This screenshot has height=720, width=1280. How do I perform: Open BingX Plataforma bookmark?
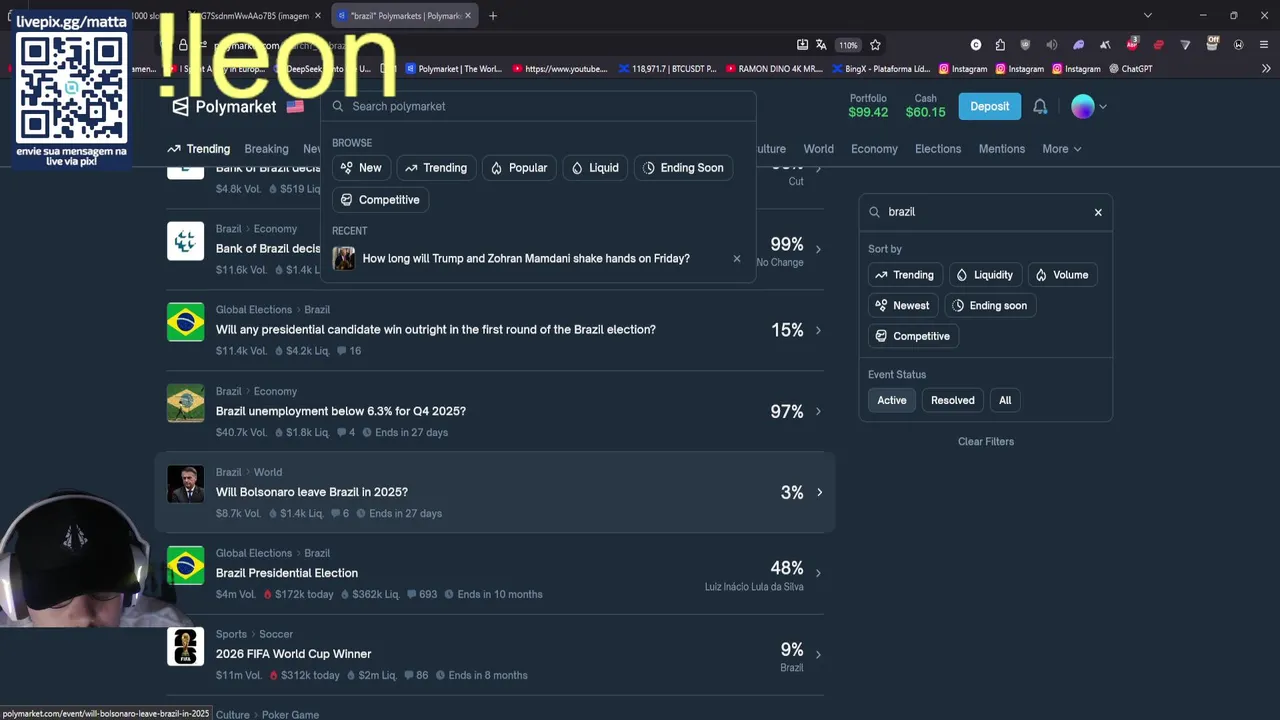pos(880,69)
